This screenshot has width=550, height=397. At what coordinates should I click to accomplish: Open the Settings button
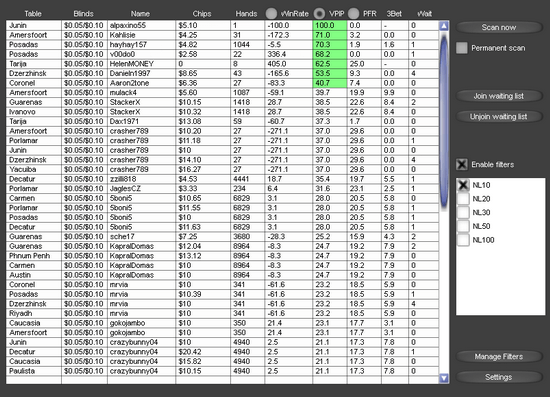[x=499, y=377]
